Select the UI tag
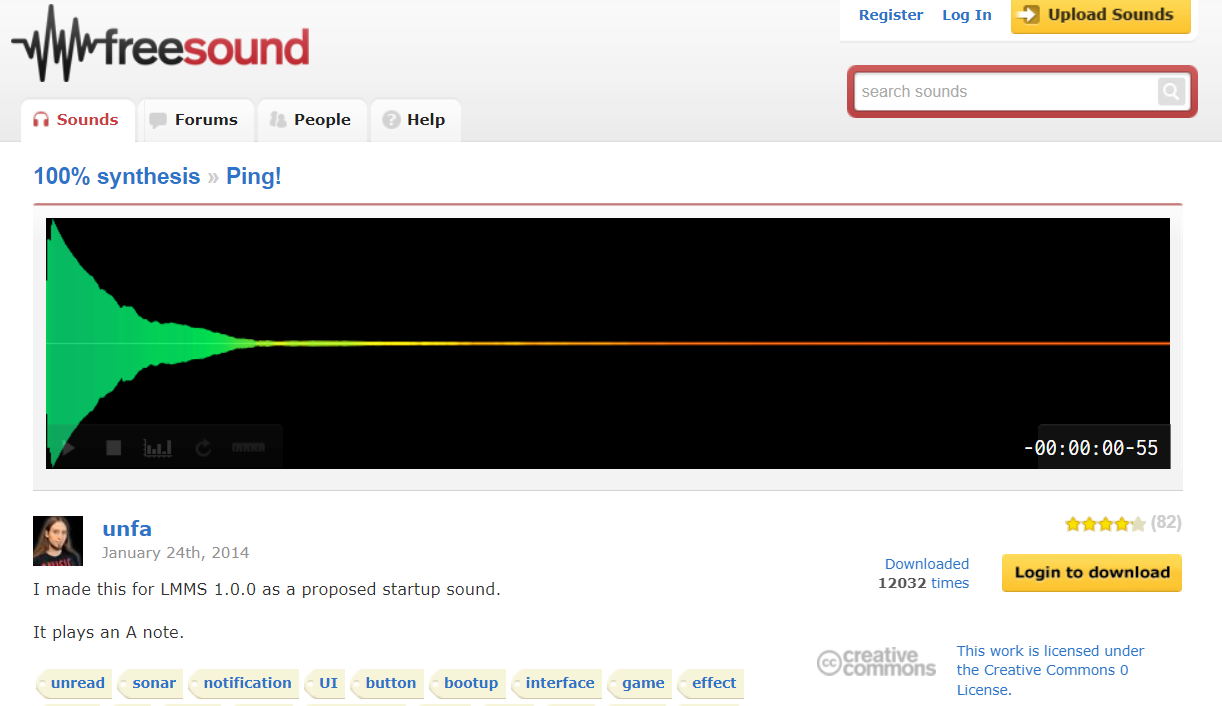The height and width of the screenshot is (706, 1222). point(327,684)
